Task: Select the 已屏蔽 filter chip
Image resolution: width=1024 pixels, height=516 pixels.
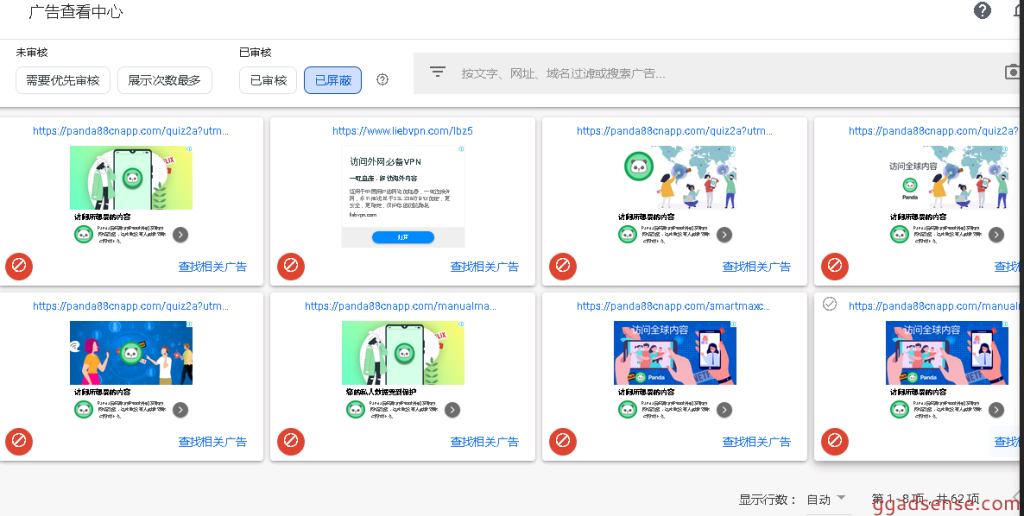Action: point(332,80)
